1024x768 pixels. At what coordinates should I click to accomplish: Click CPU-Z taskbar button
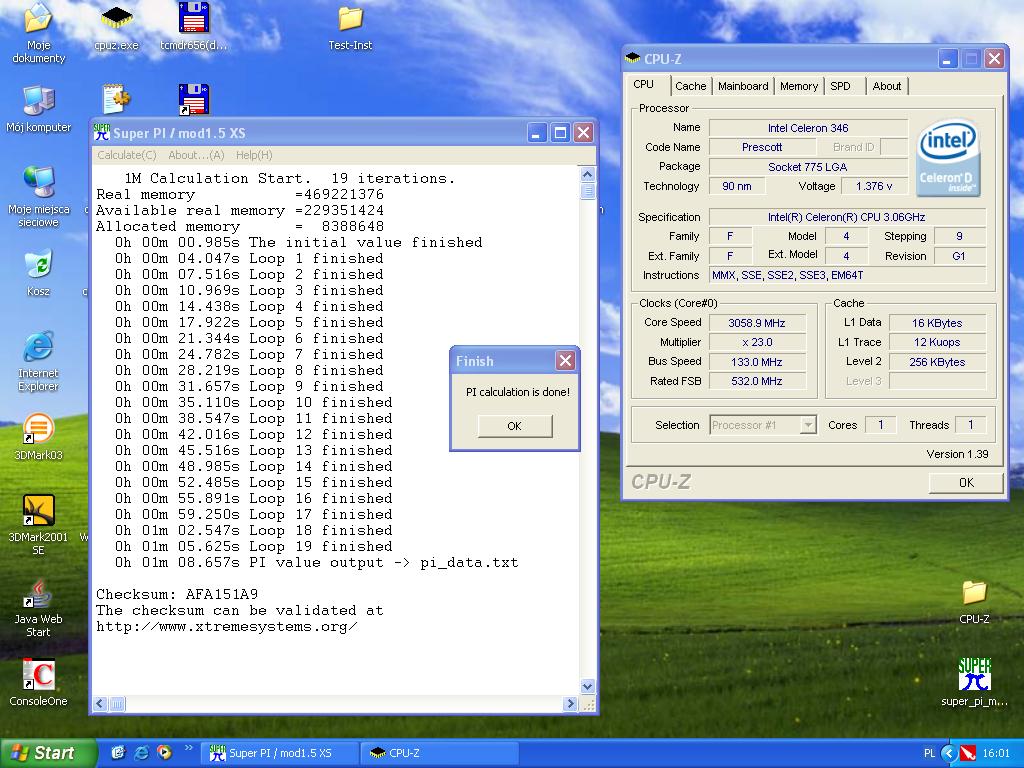(439, 753)
